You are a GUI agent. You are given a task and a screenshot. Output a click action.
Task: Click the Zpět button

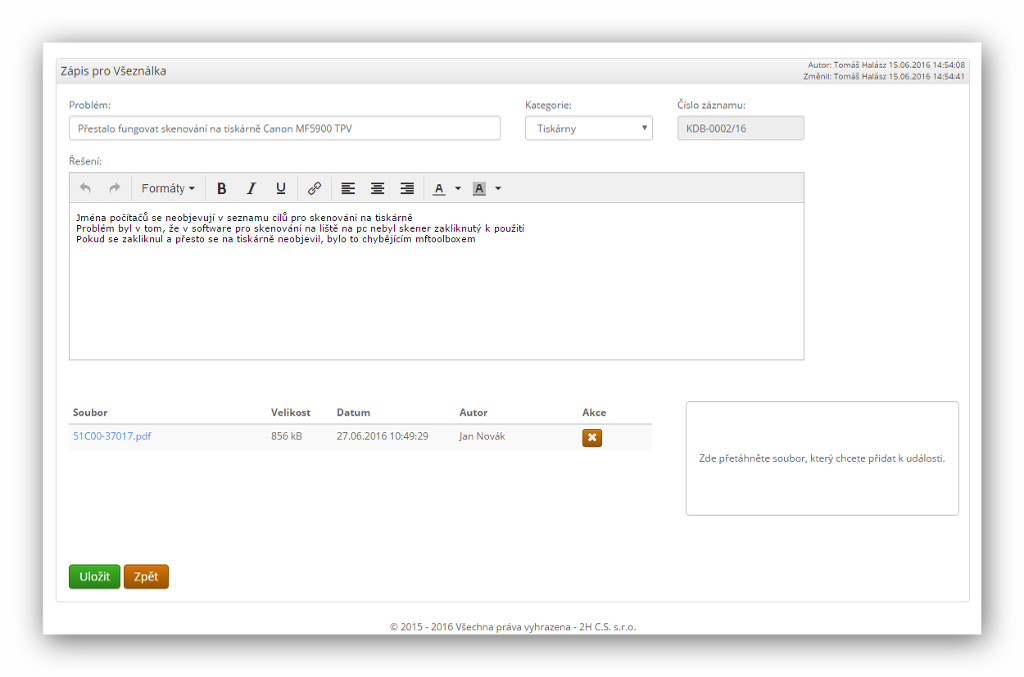point(146,577)
